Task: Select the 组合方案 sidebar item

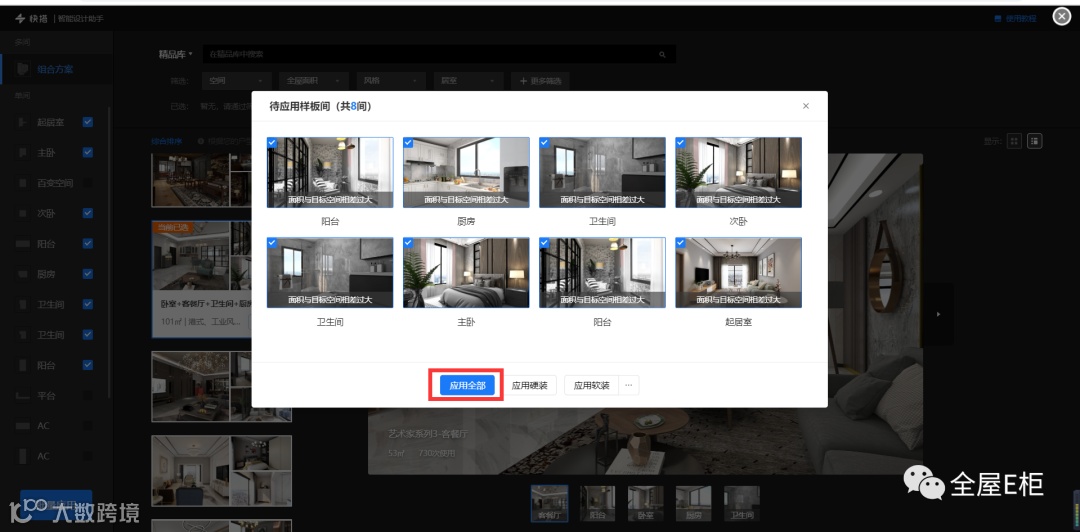Action: (x=56, y=70)
